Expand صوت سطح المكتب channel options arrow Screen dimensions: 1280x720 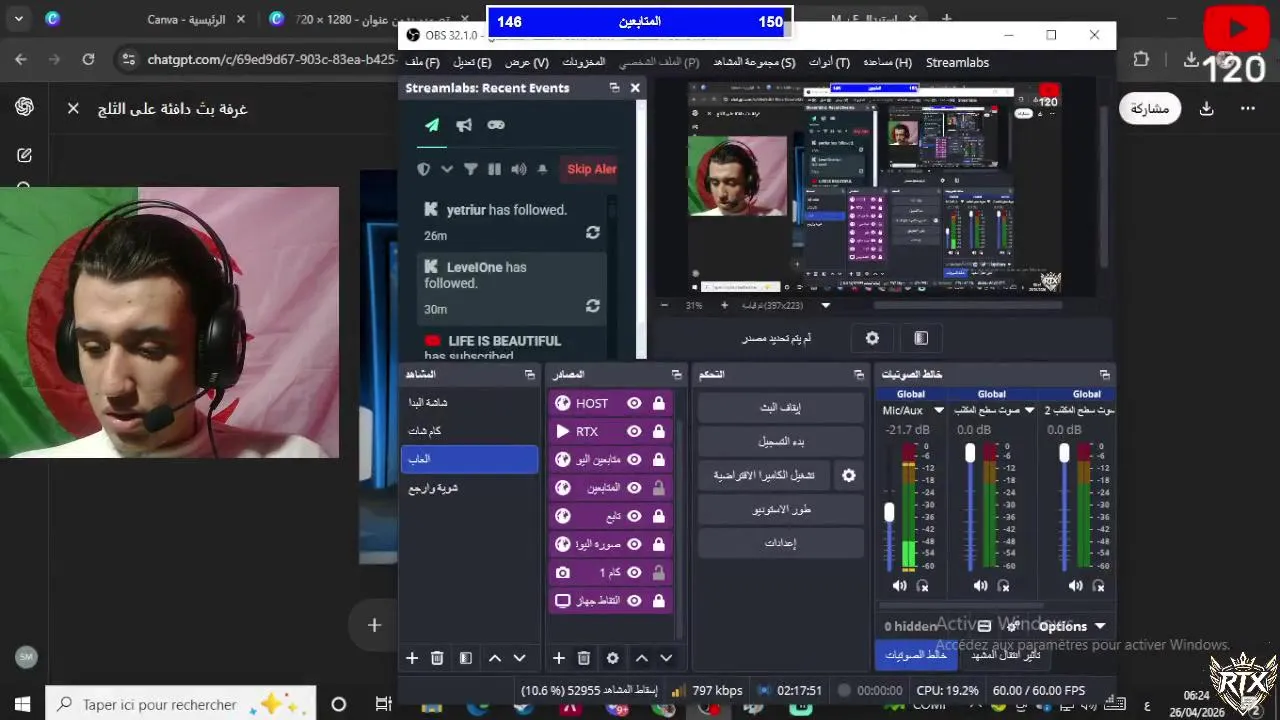point(1029,410)
